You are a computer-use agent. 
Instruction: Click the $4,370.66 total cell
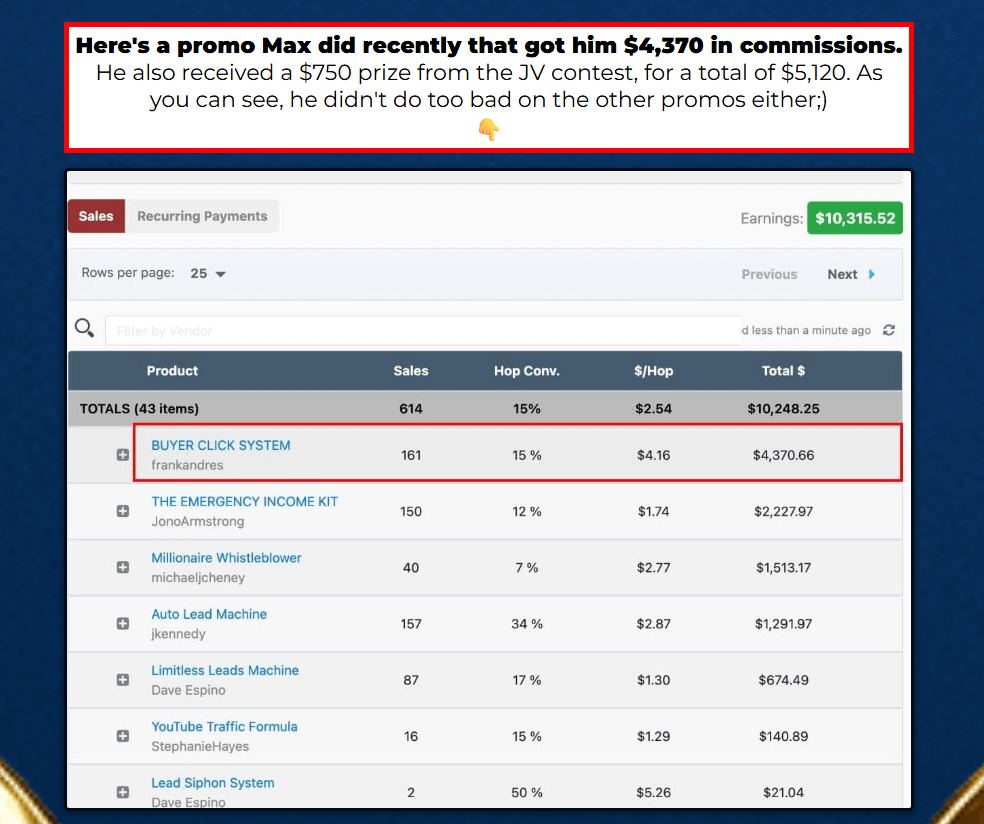(783, 455)
